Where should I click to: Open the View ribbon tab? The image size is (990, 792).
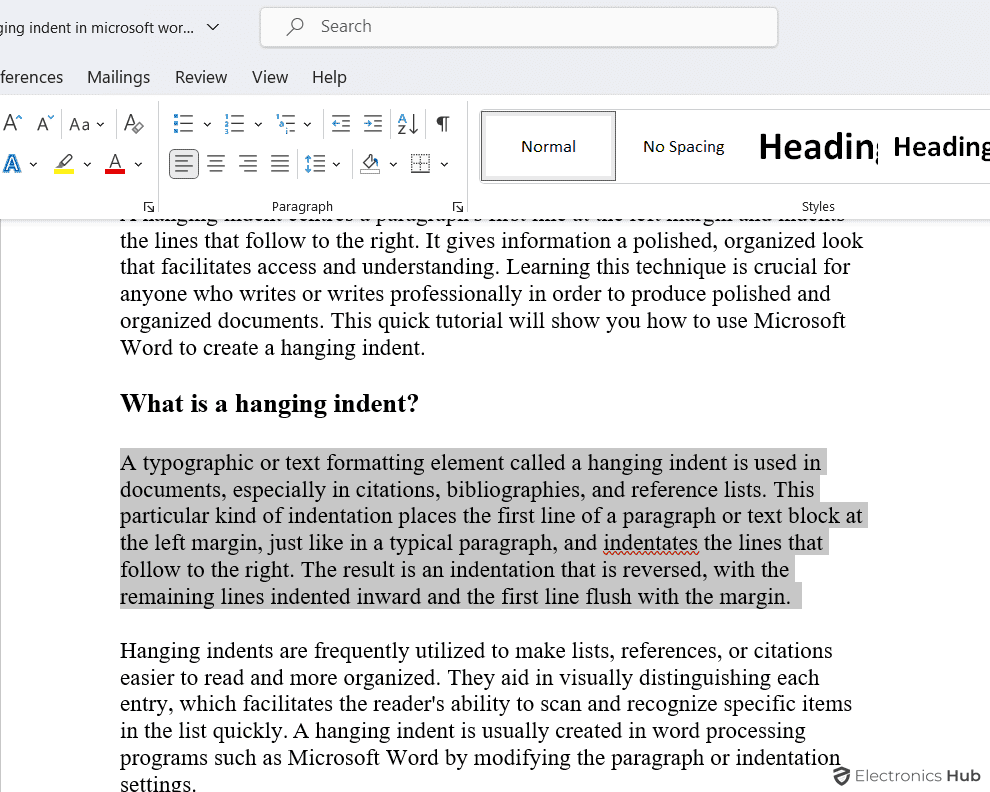(x=269, y=77)
